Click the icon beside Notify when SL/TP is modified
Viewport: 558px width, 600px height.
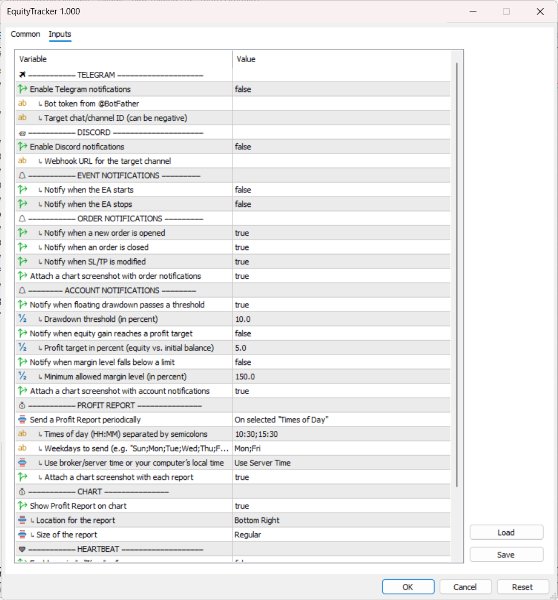pyautogui.click(x=23, y=261)
